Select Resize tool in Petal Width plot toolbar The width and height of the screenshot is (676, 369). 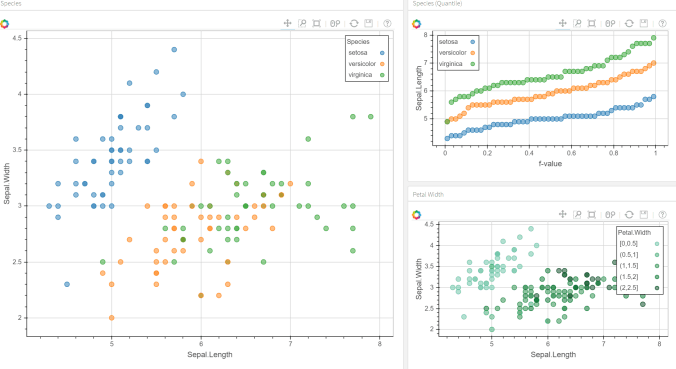592,214
